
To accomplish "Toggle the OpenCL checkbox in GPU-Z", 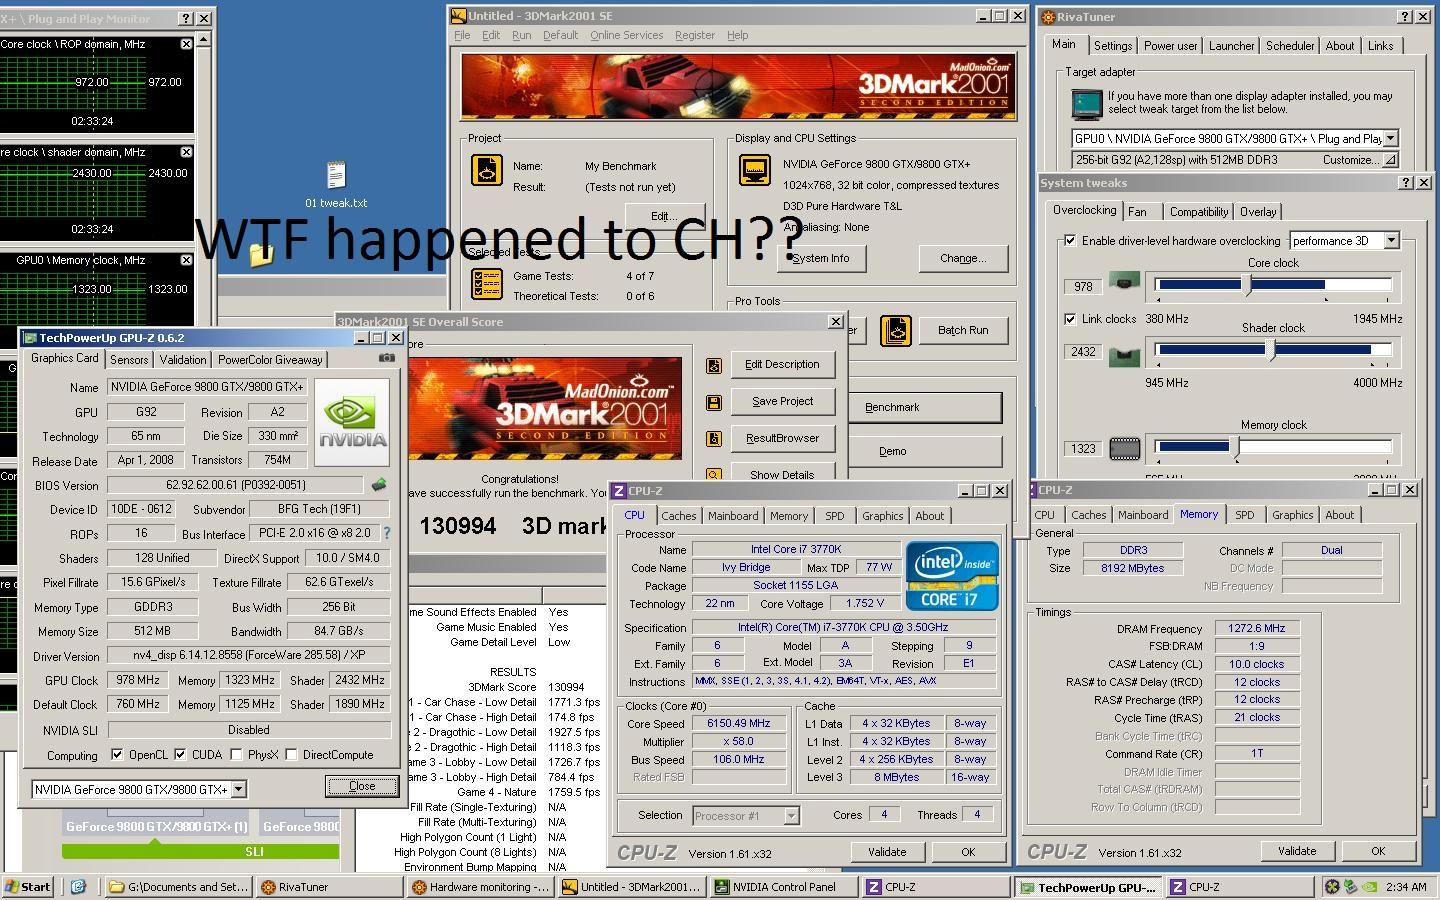I will [117, 755].
